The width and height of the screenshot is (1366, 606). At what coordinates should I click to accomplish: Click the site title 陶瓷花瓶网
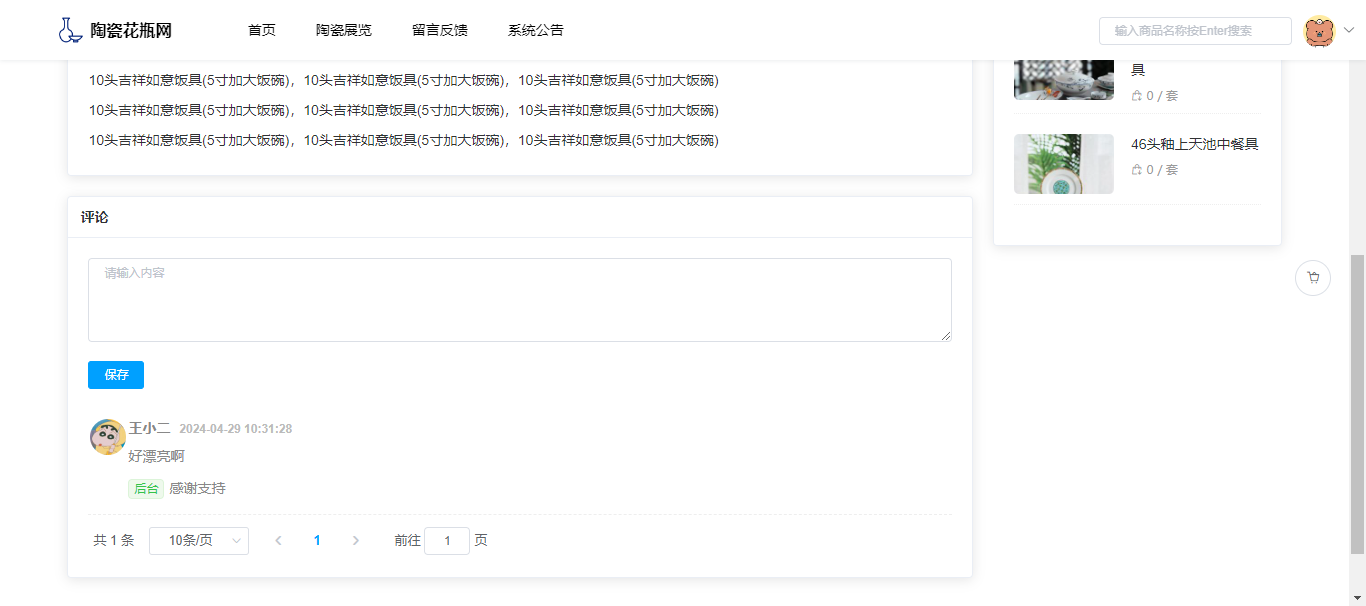pyautogui.click(x=131, y=31)
